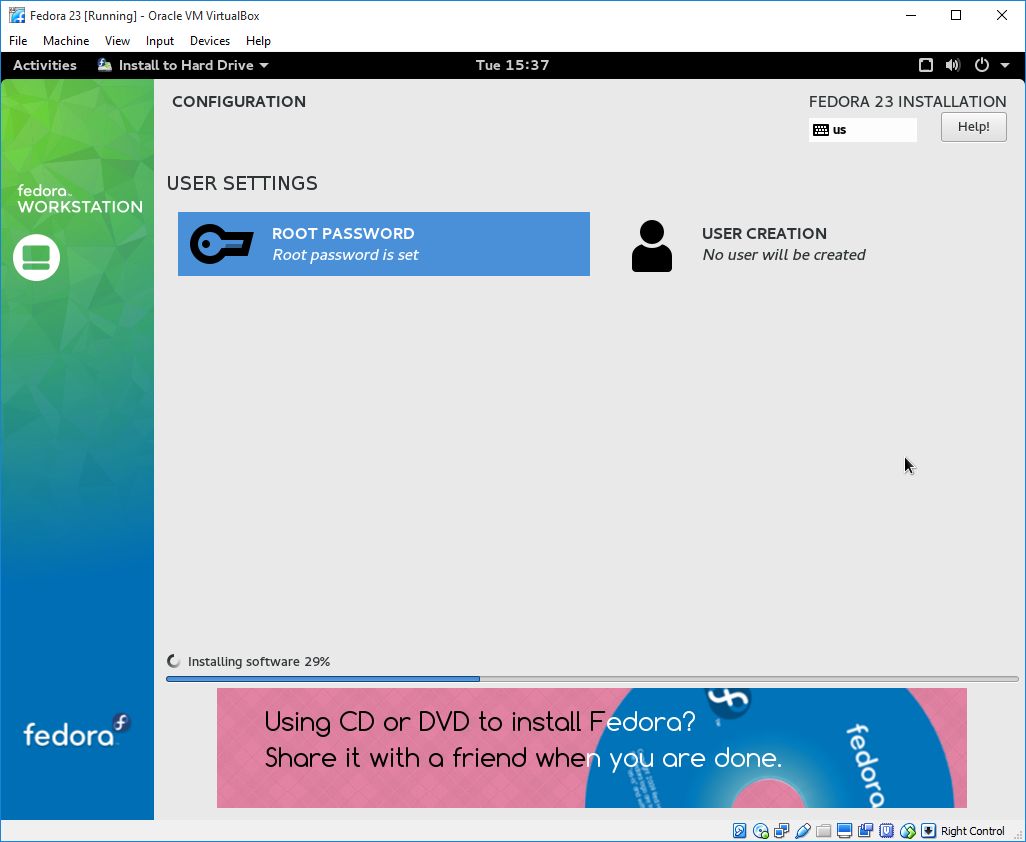Click 'Installing software 29%' status text
Viewport: 1026px width, 842px height.
[x=258, y=661]
